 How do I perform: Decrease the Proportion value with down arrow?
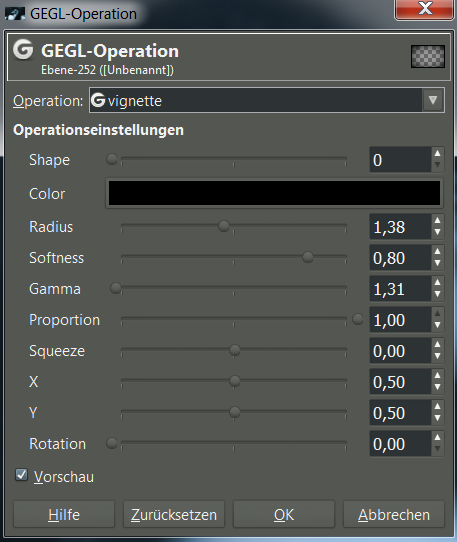[437, 326]
